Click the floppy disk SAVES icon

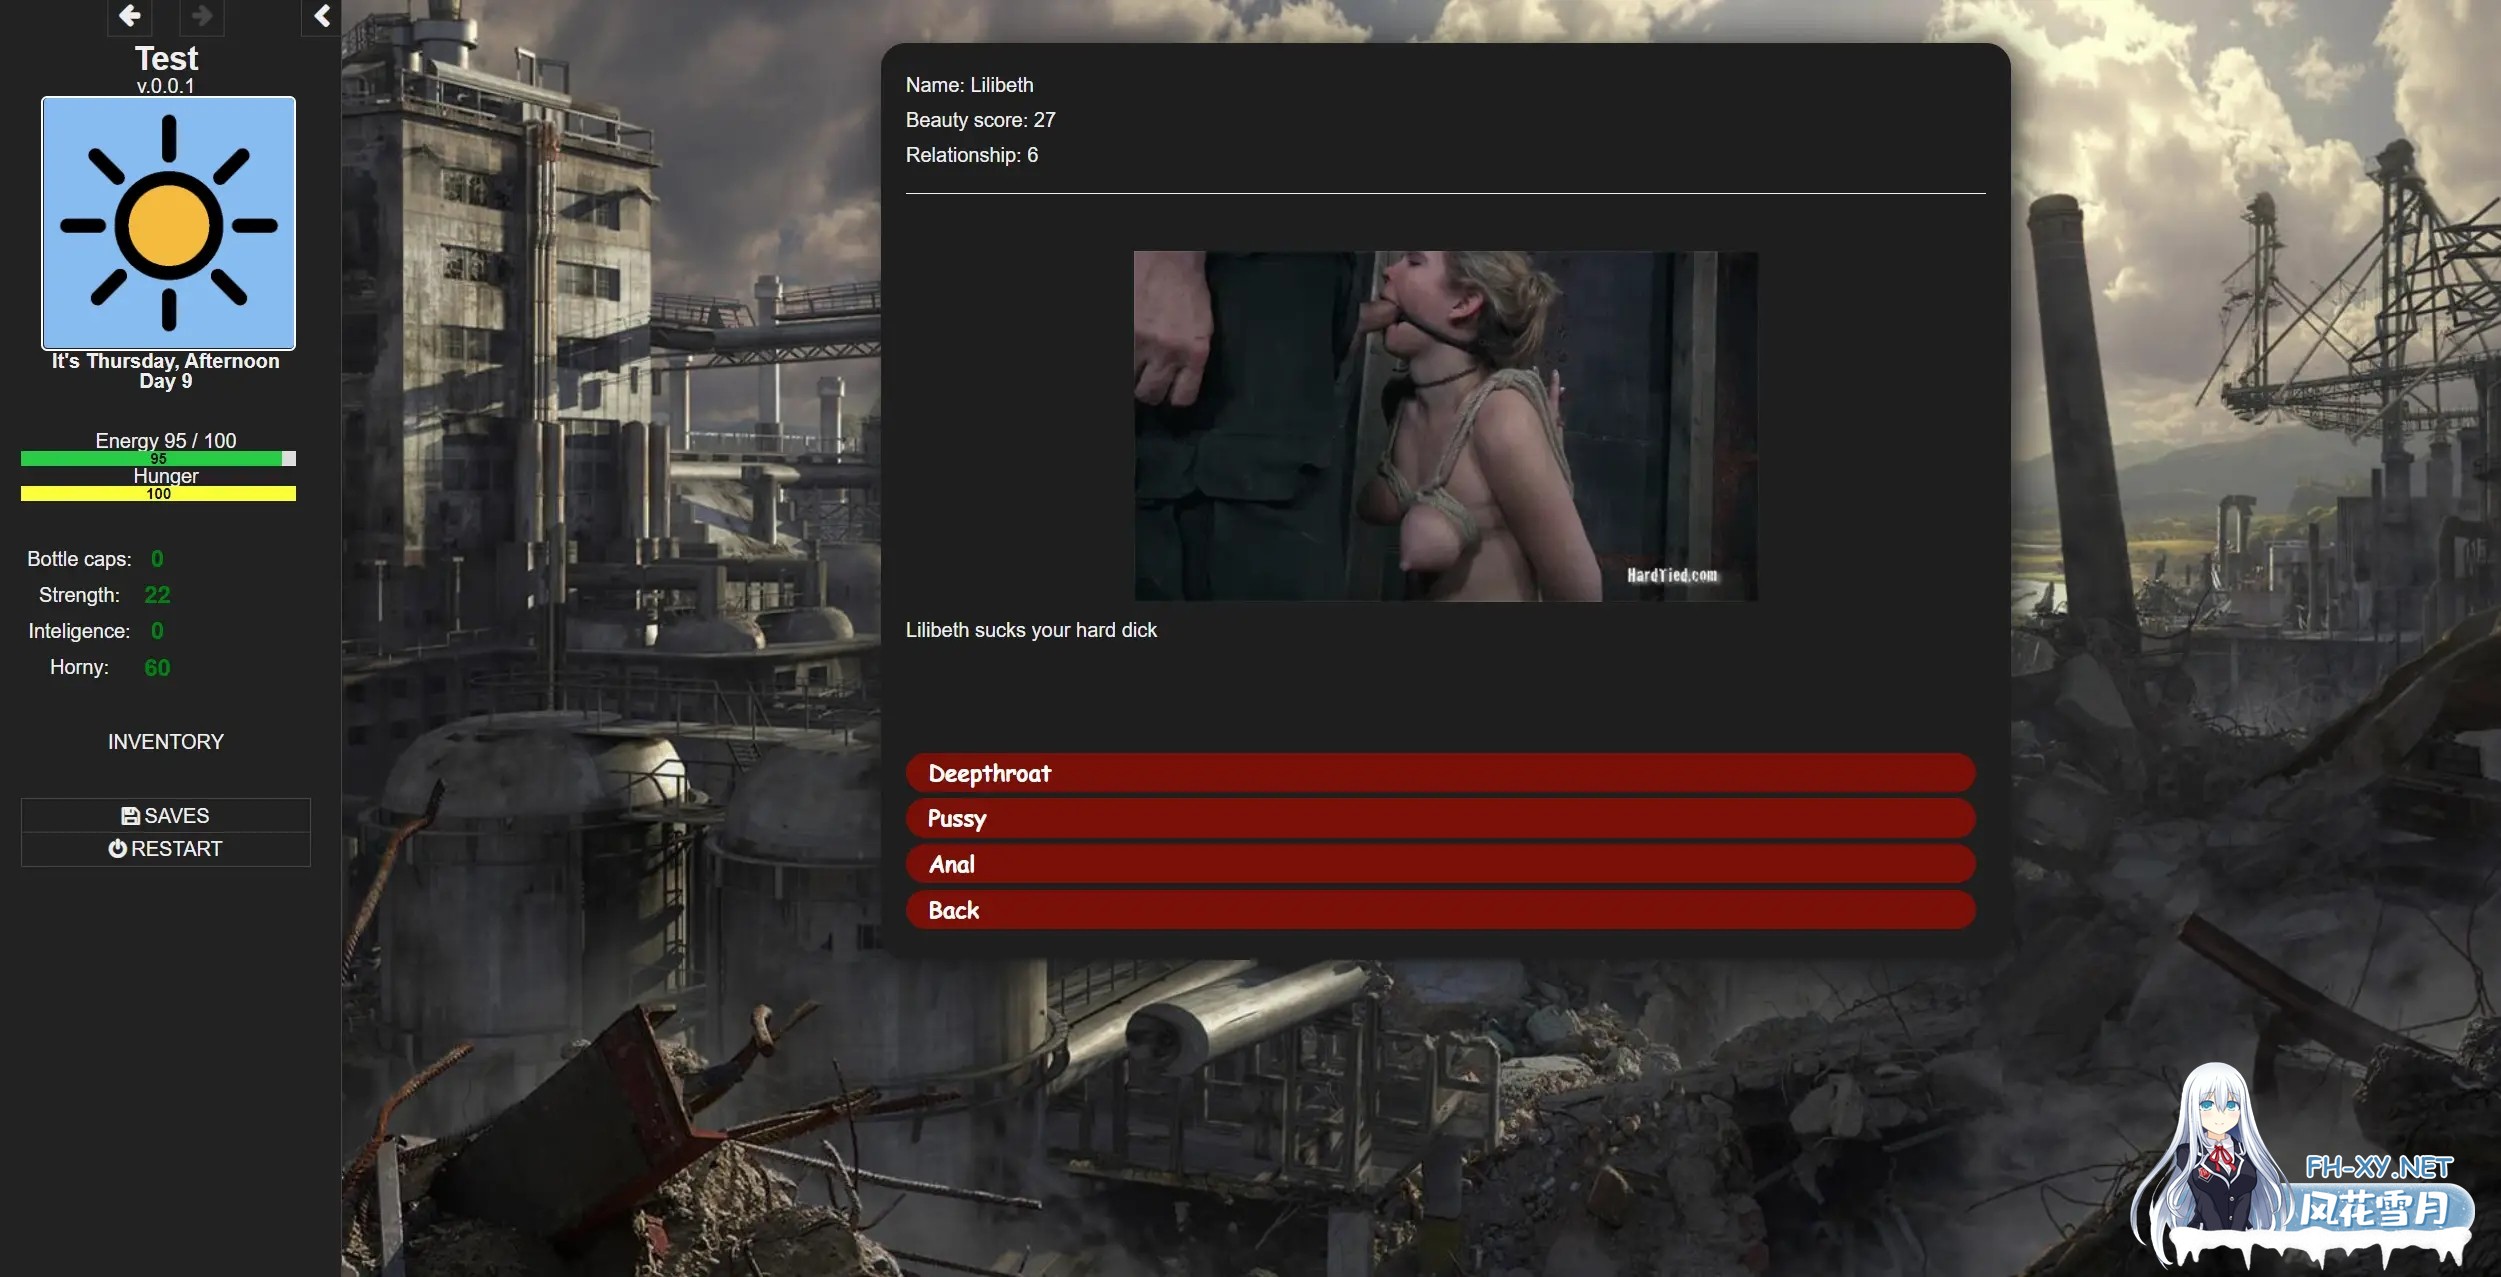pos(130,816)
